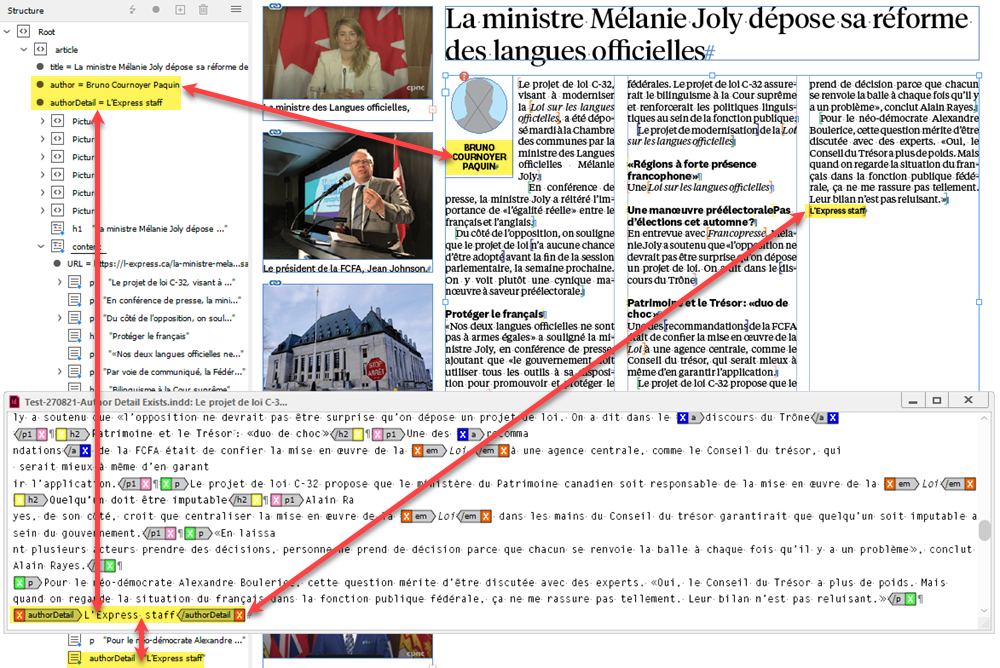Collapse the Root element
The height and width of the screenshot is (668, 1000).
[7, 31]
